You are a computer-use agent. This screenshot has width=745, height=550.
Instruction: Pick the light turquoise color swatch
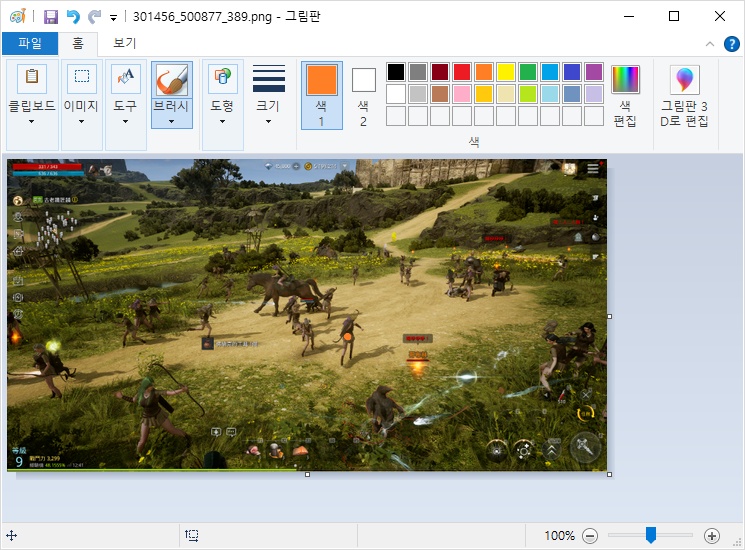(550, 94)
